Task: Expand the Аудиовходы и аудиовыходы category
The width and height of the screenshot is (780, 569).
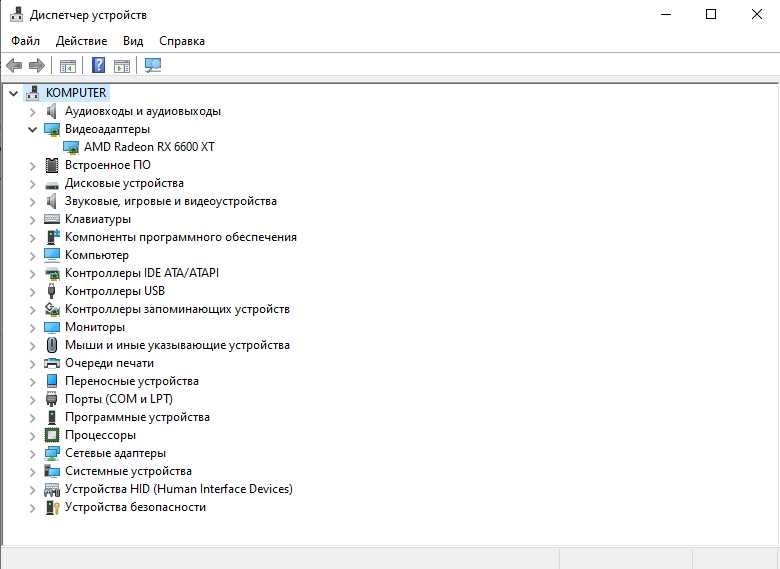Action: click(33, 111)
